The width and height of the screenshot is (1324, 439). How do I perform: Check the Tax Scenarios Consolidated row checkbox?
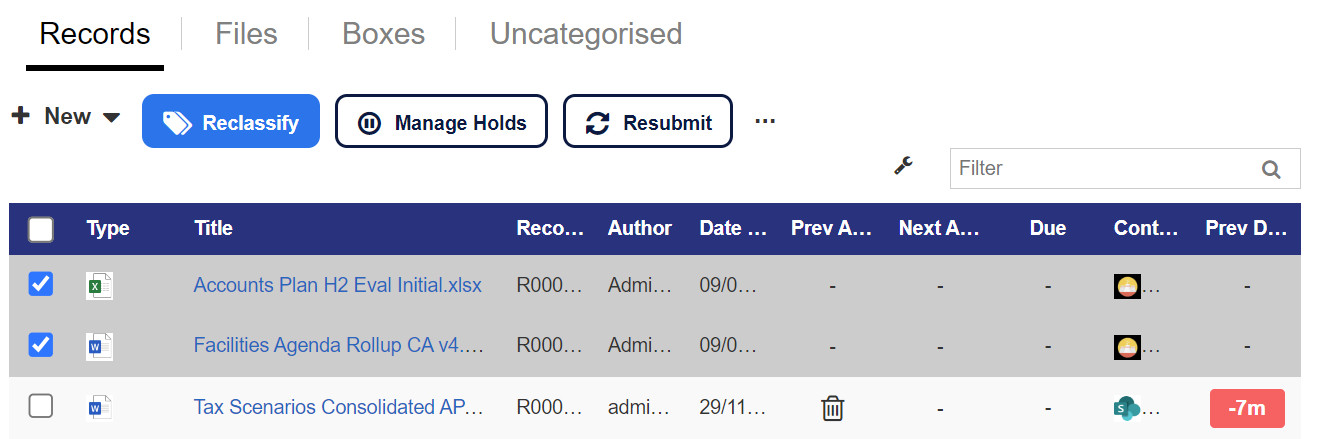tap(41, 407)
